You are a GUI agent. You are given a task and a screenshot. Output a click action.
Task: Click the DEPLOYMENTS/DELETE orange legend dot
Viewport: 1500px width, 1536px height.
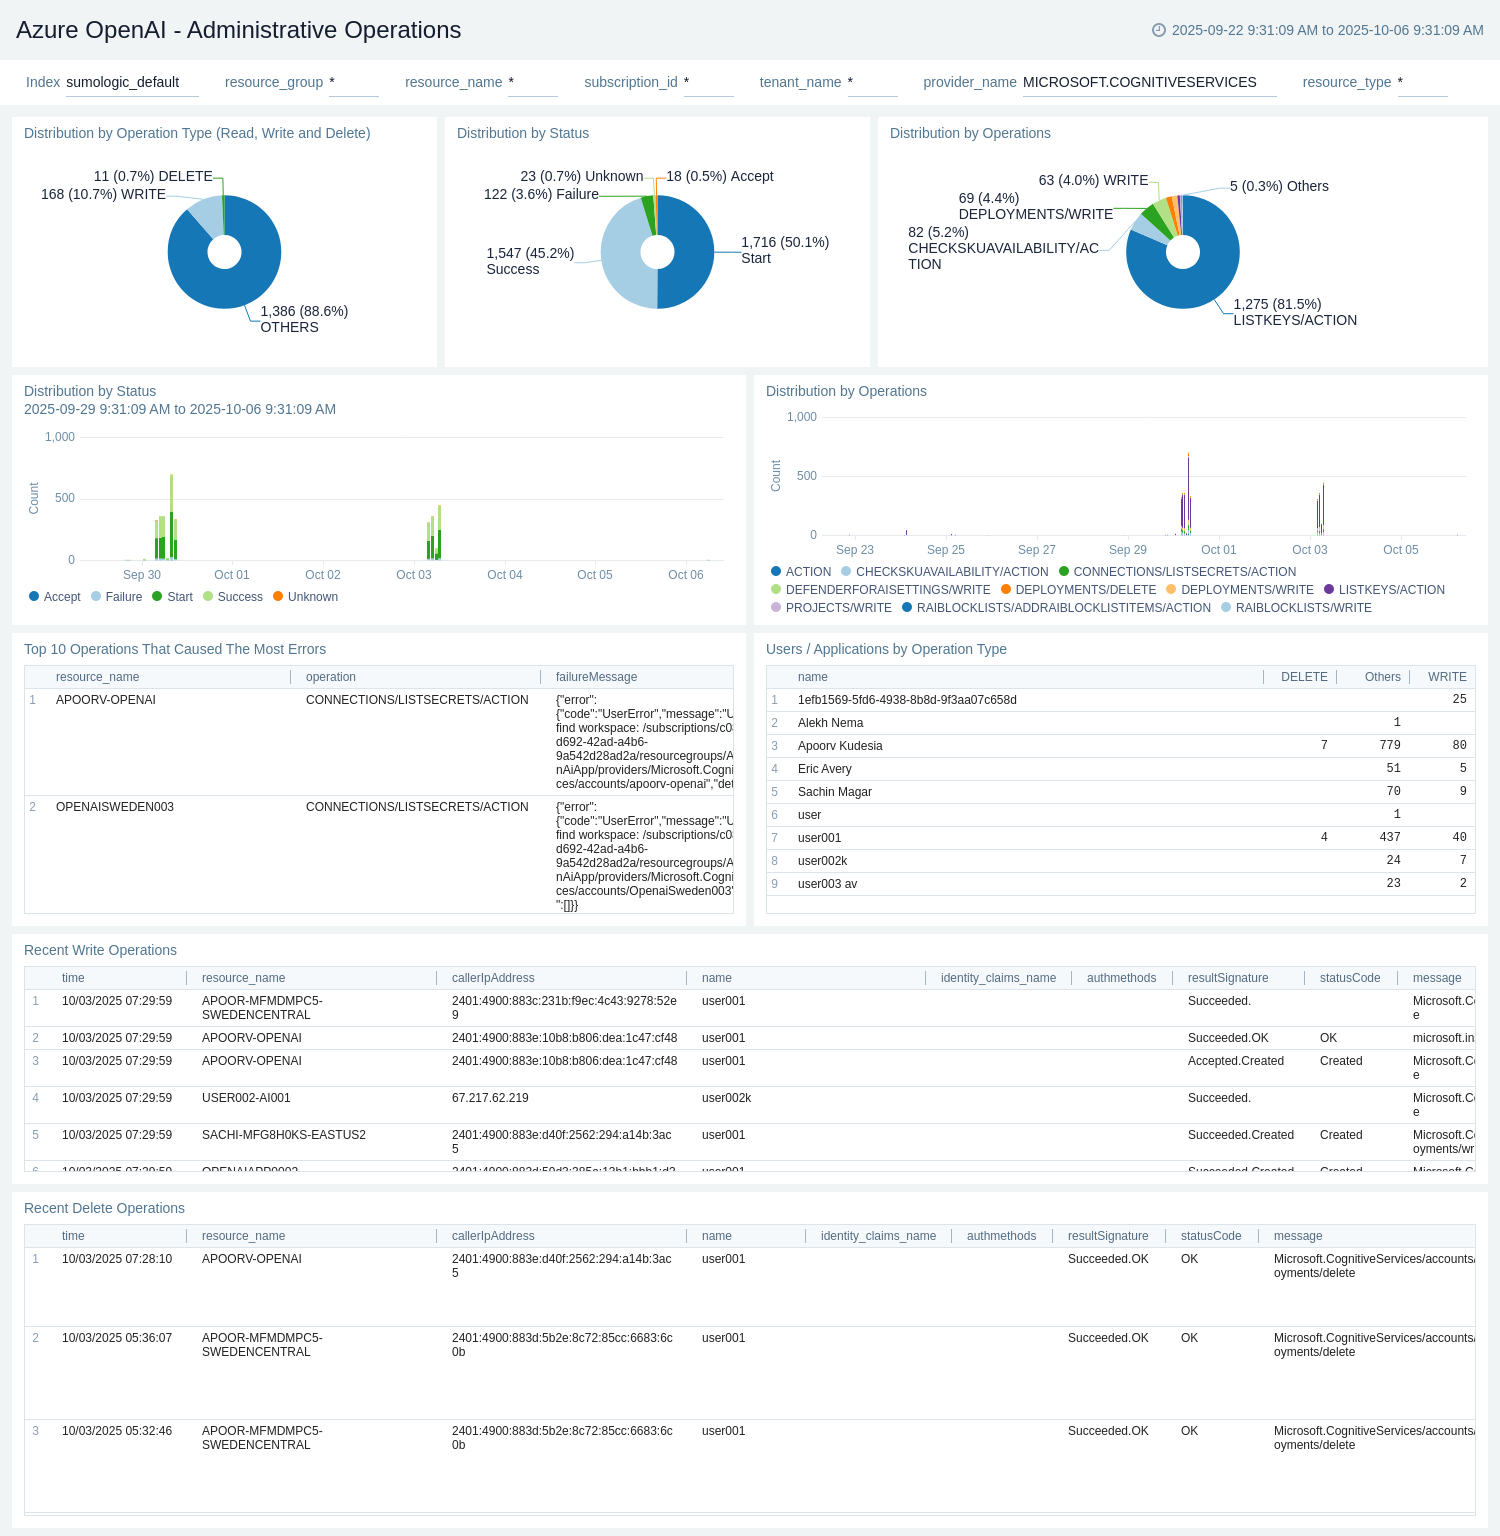point(1006,590)
